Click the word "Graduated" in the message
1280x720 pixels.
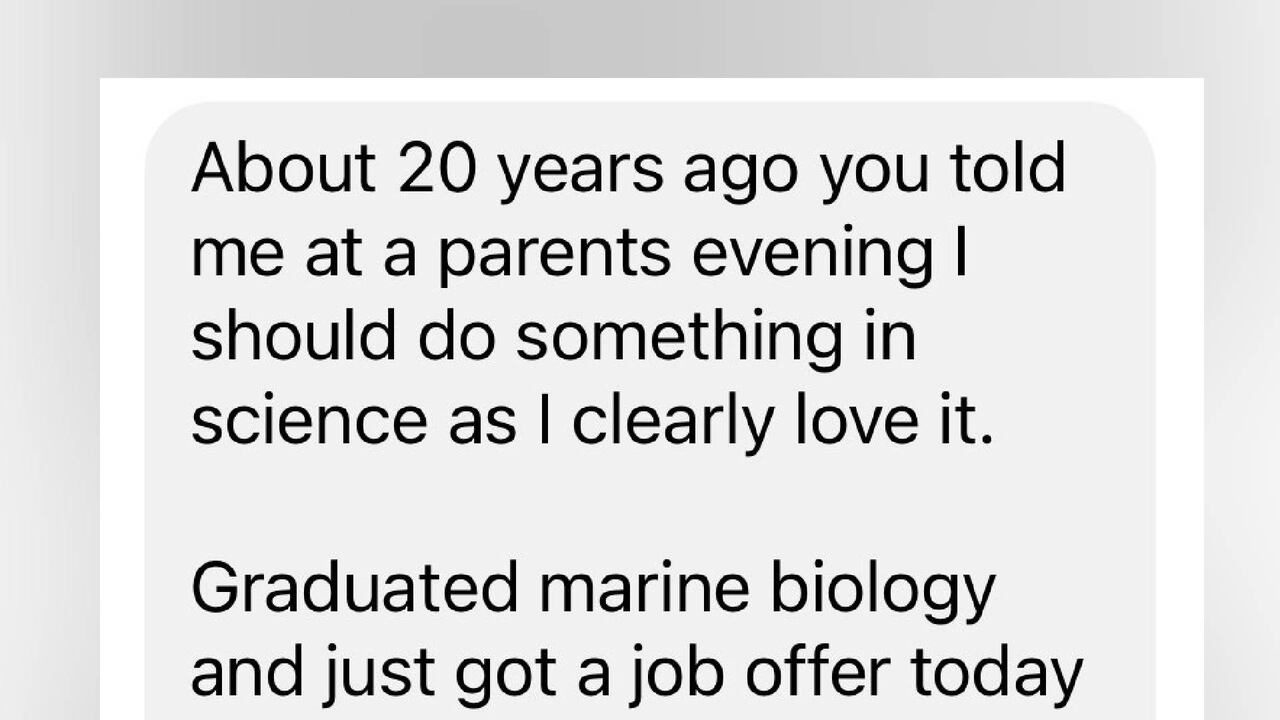pos(355,588)
